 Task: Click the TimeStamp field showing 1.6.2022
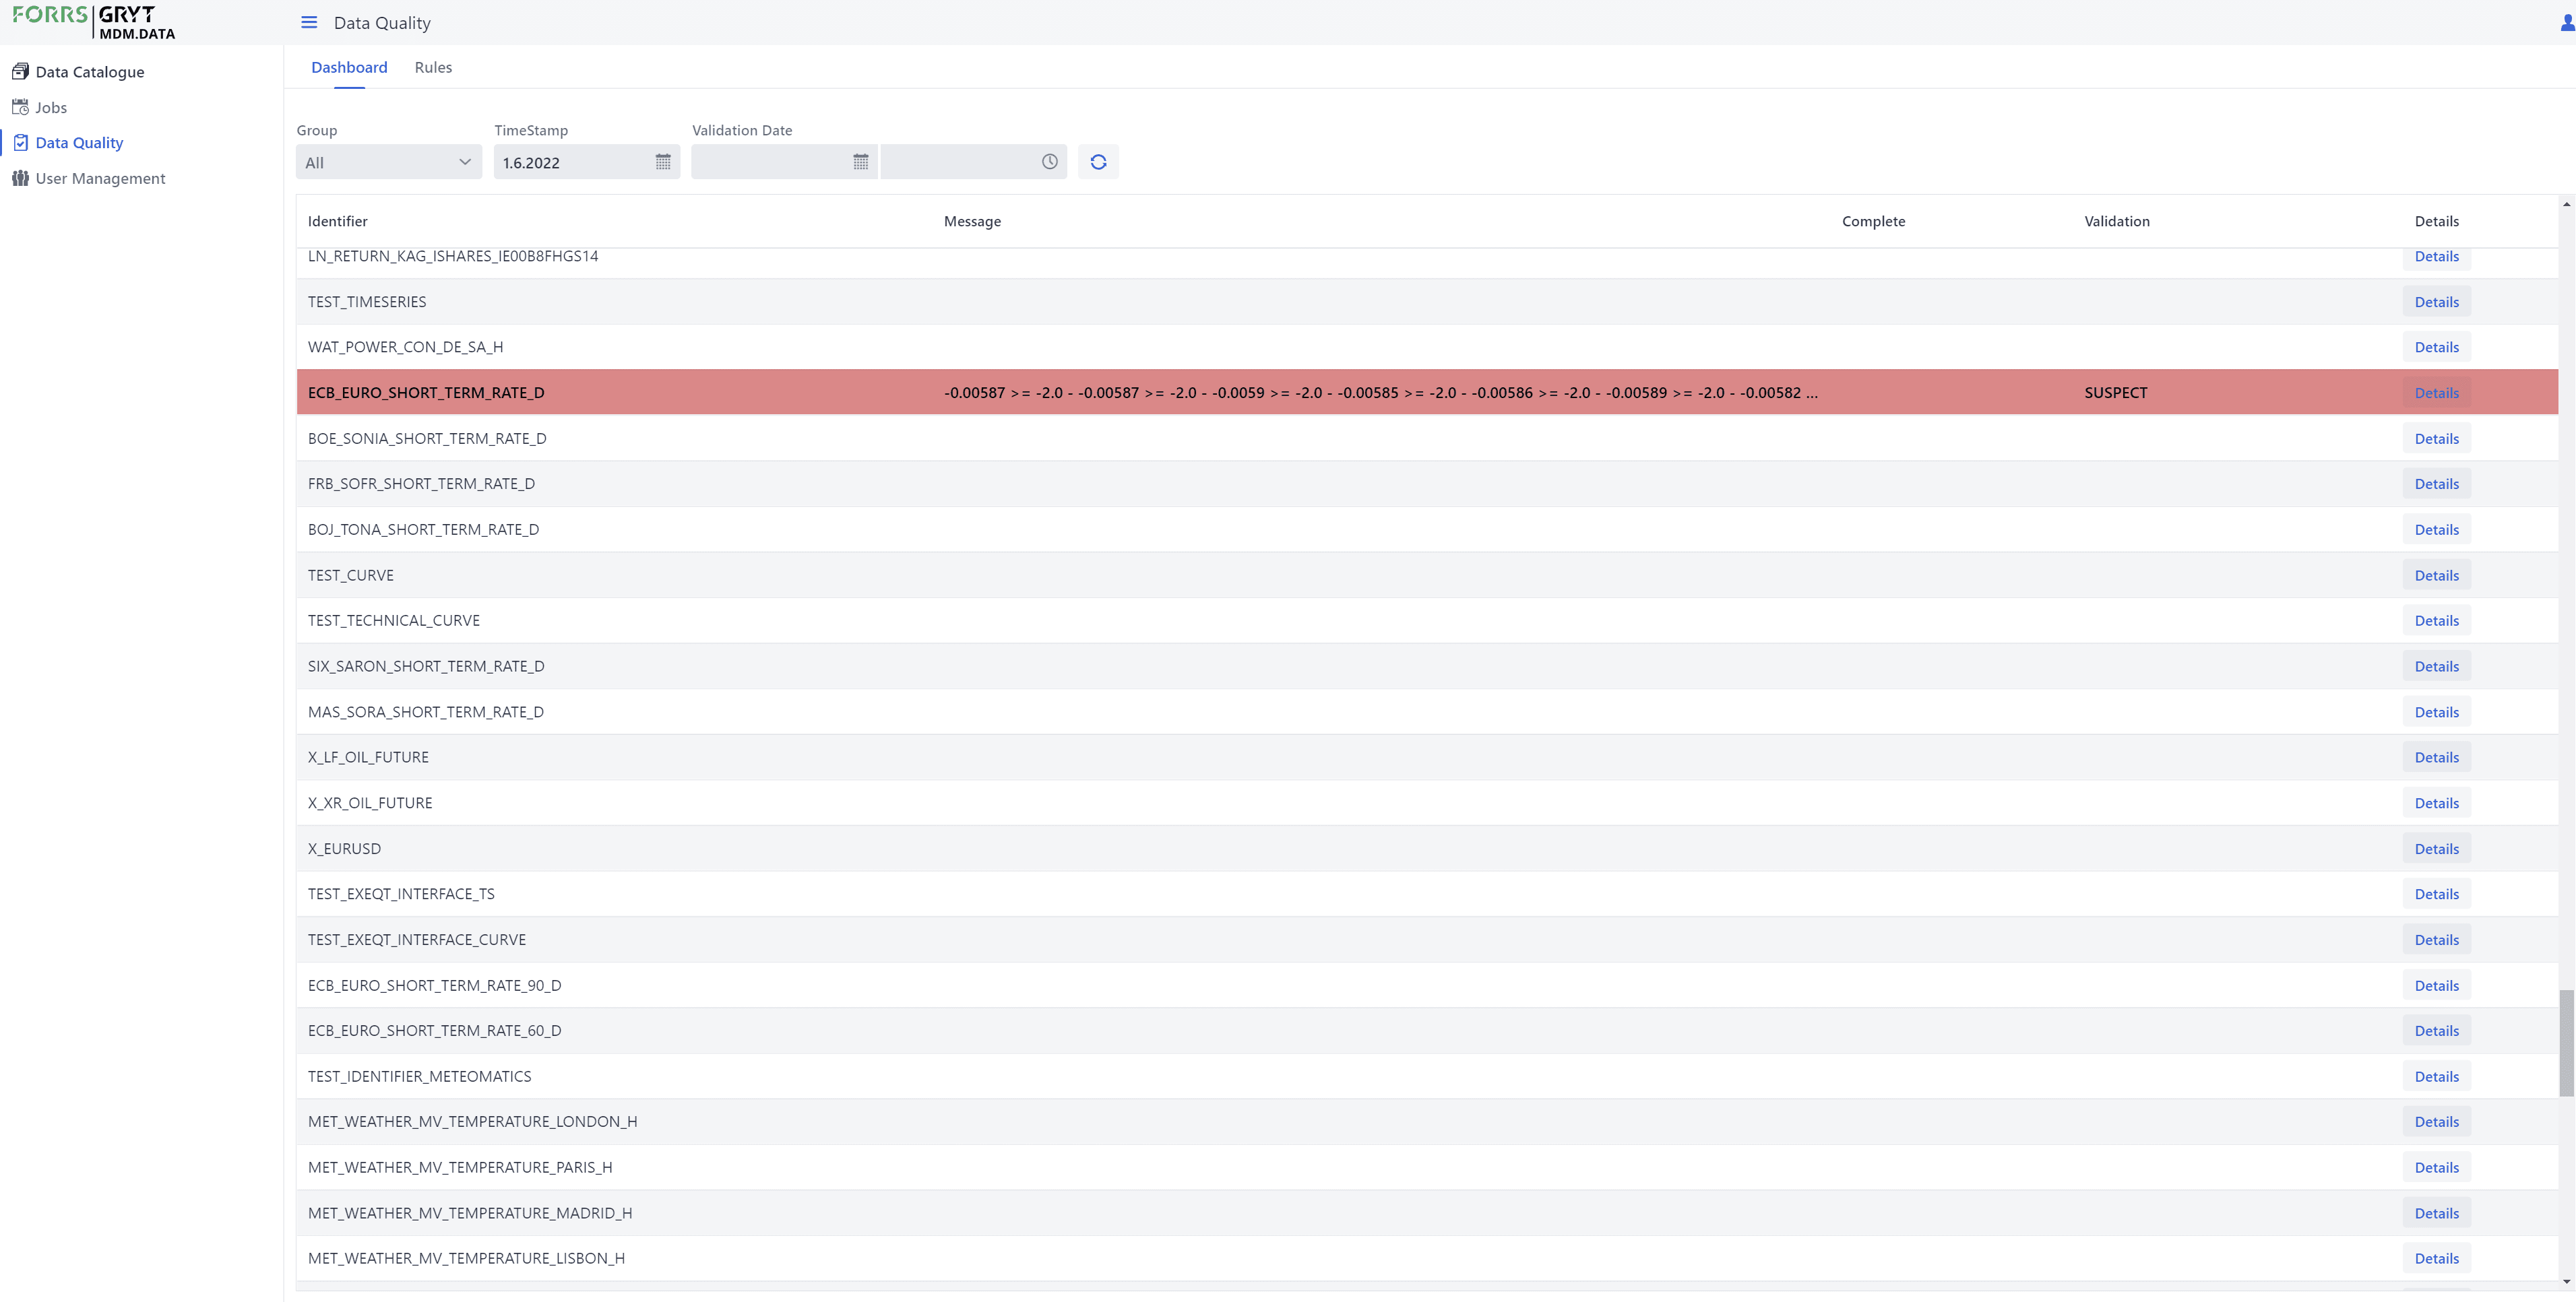click(587, 162)
